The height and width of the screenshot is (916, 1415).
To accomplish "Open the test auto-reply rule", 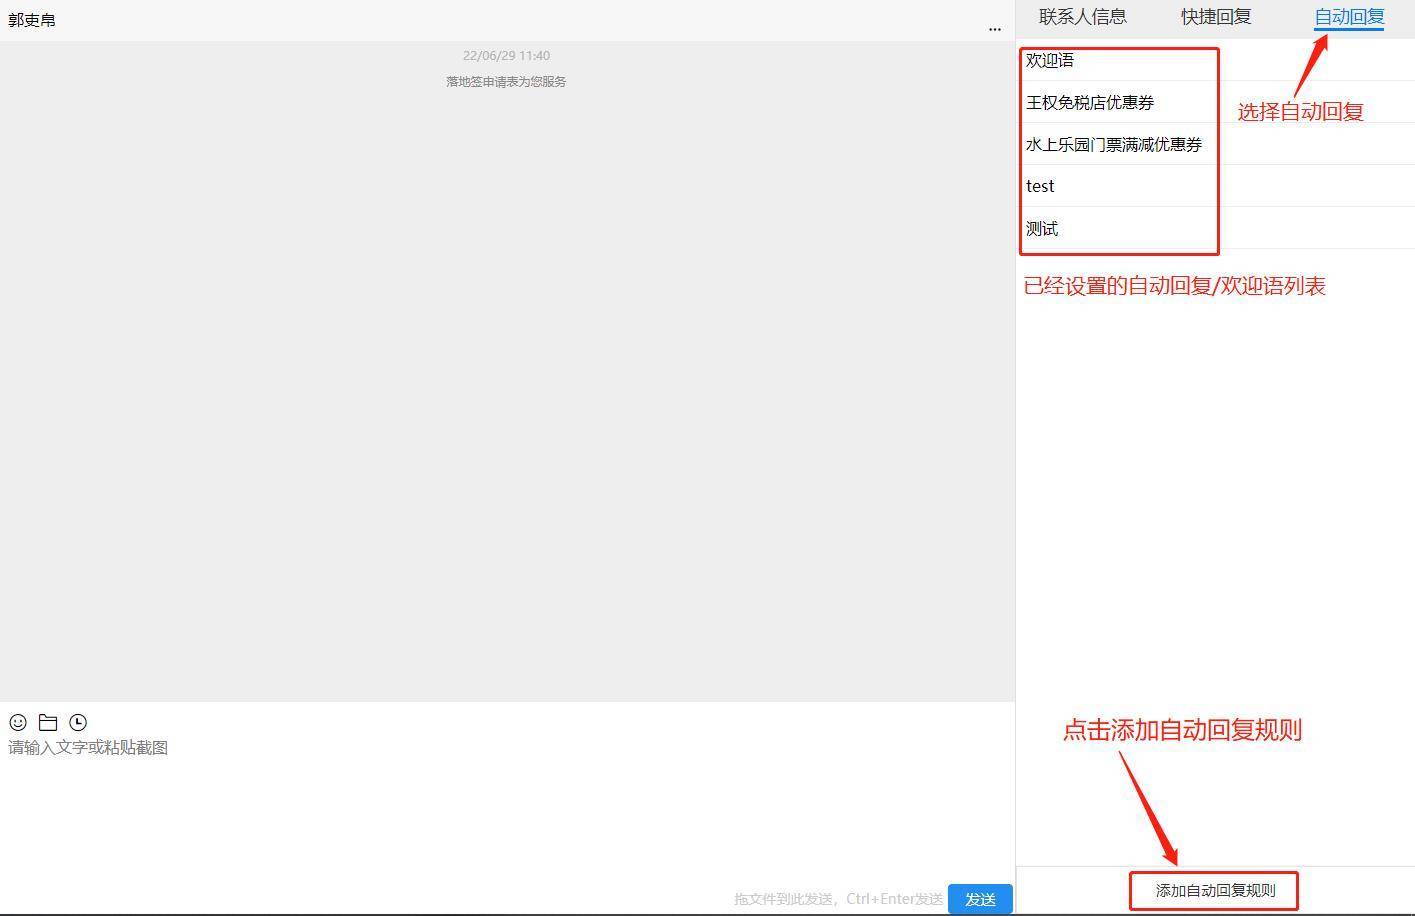I will (1040, 186).
